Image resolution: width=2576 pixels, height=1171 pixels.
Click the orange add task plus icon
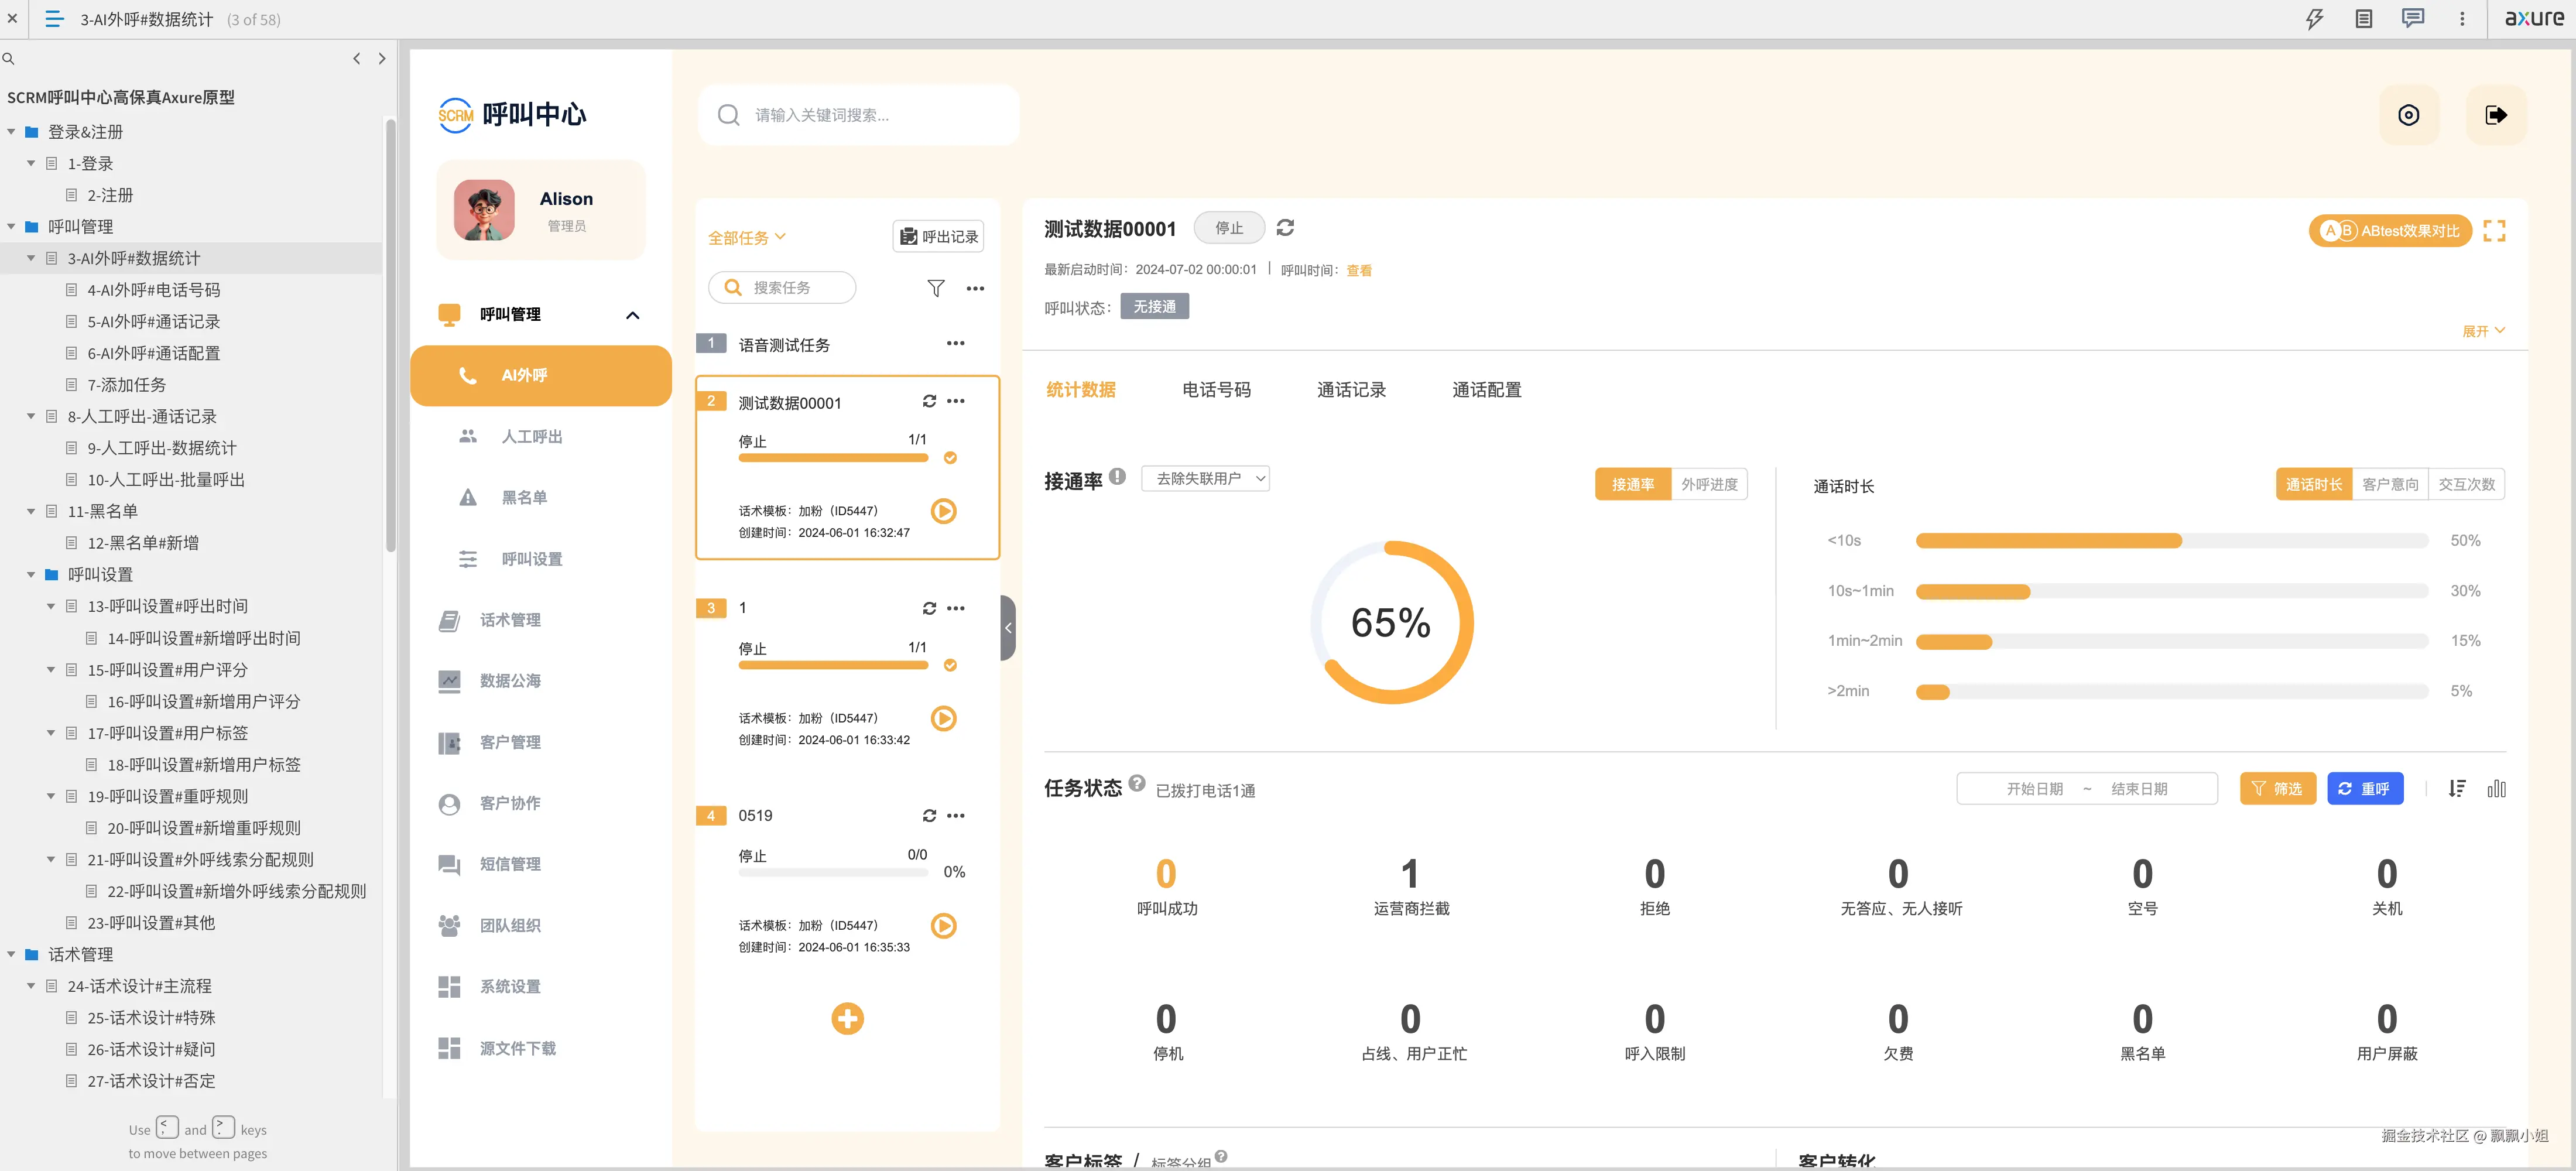coord(847,1018)
